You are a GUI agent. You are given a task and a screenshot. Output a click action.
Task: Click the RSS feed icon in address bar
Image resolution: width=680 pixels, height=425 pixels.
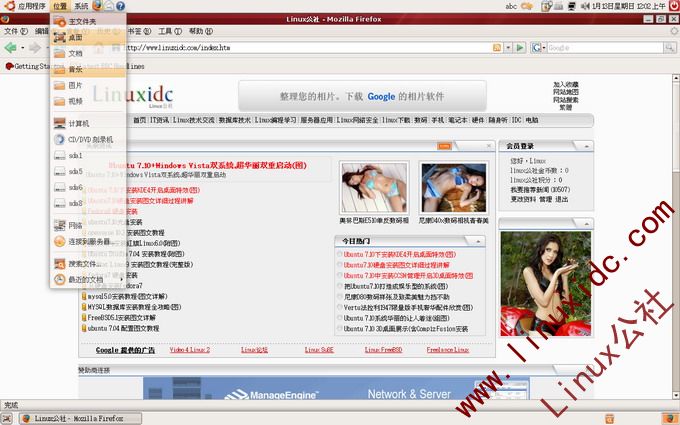(496, 47)
